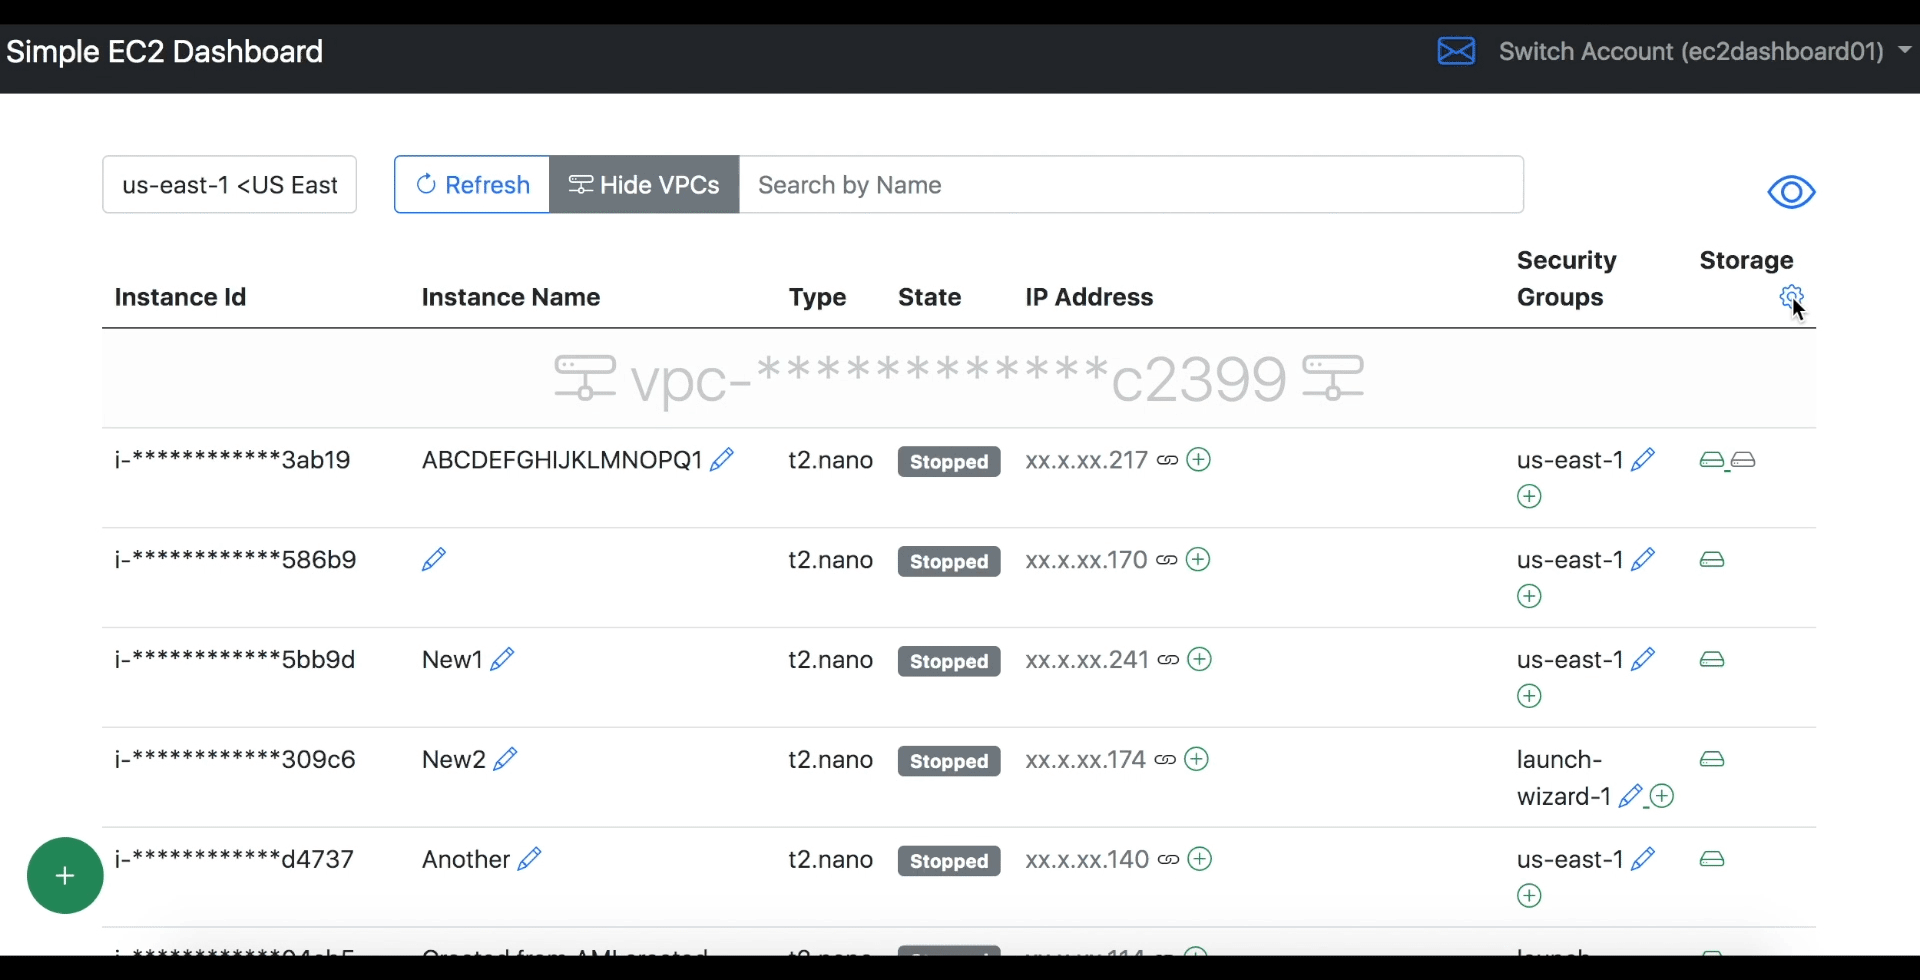
Task: Open the Storage column gear settings
Action: point(1791,297)
